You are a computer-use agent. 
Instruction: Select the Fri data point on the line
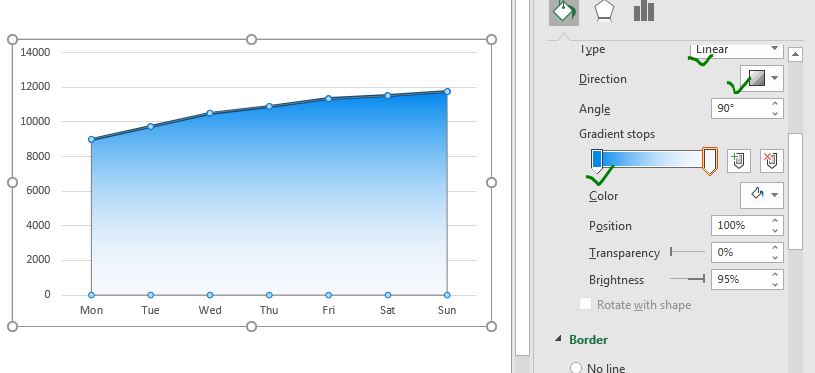328,98
